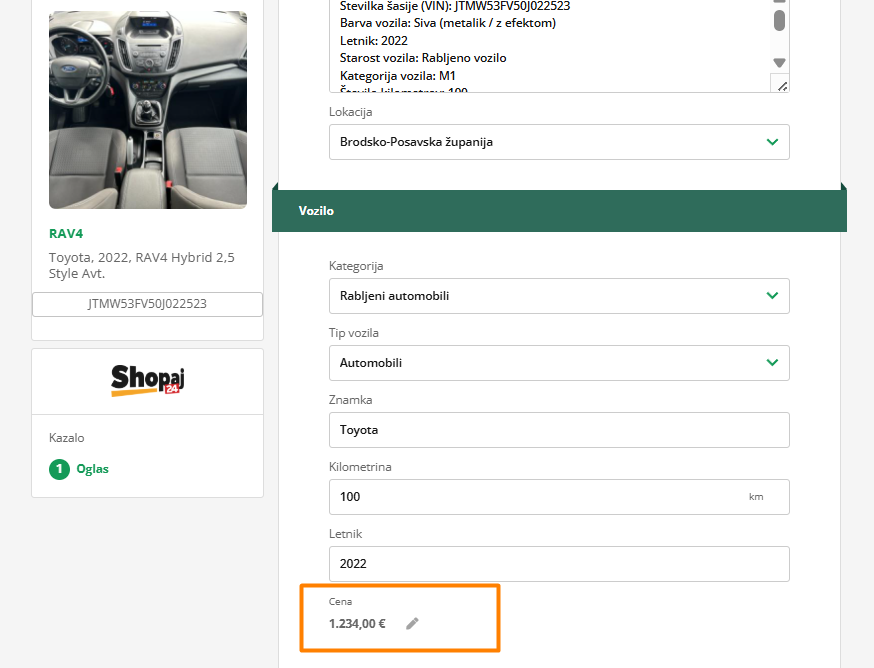The width and height of the screenshot is (874, 668).
Task: Open the Lokacija dropdown
Action: coord(559,142)
